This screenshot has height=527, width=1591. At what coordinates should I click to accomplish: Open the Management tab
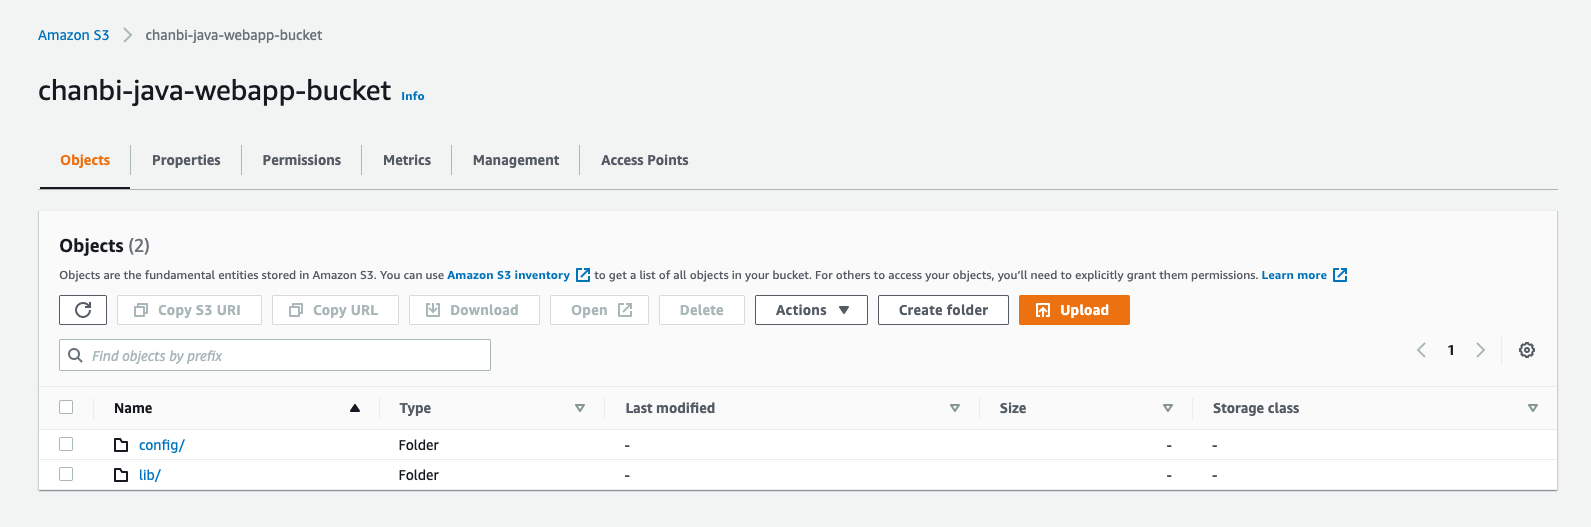516,160
